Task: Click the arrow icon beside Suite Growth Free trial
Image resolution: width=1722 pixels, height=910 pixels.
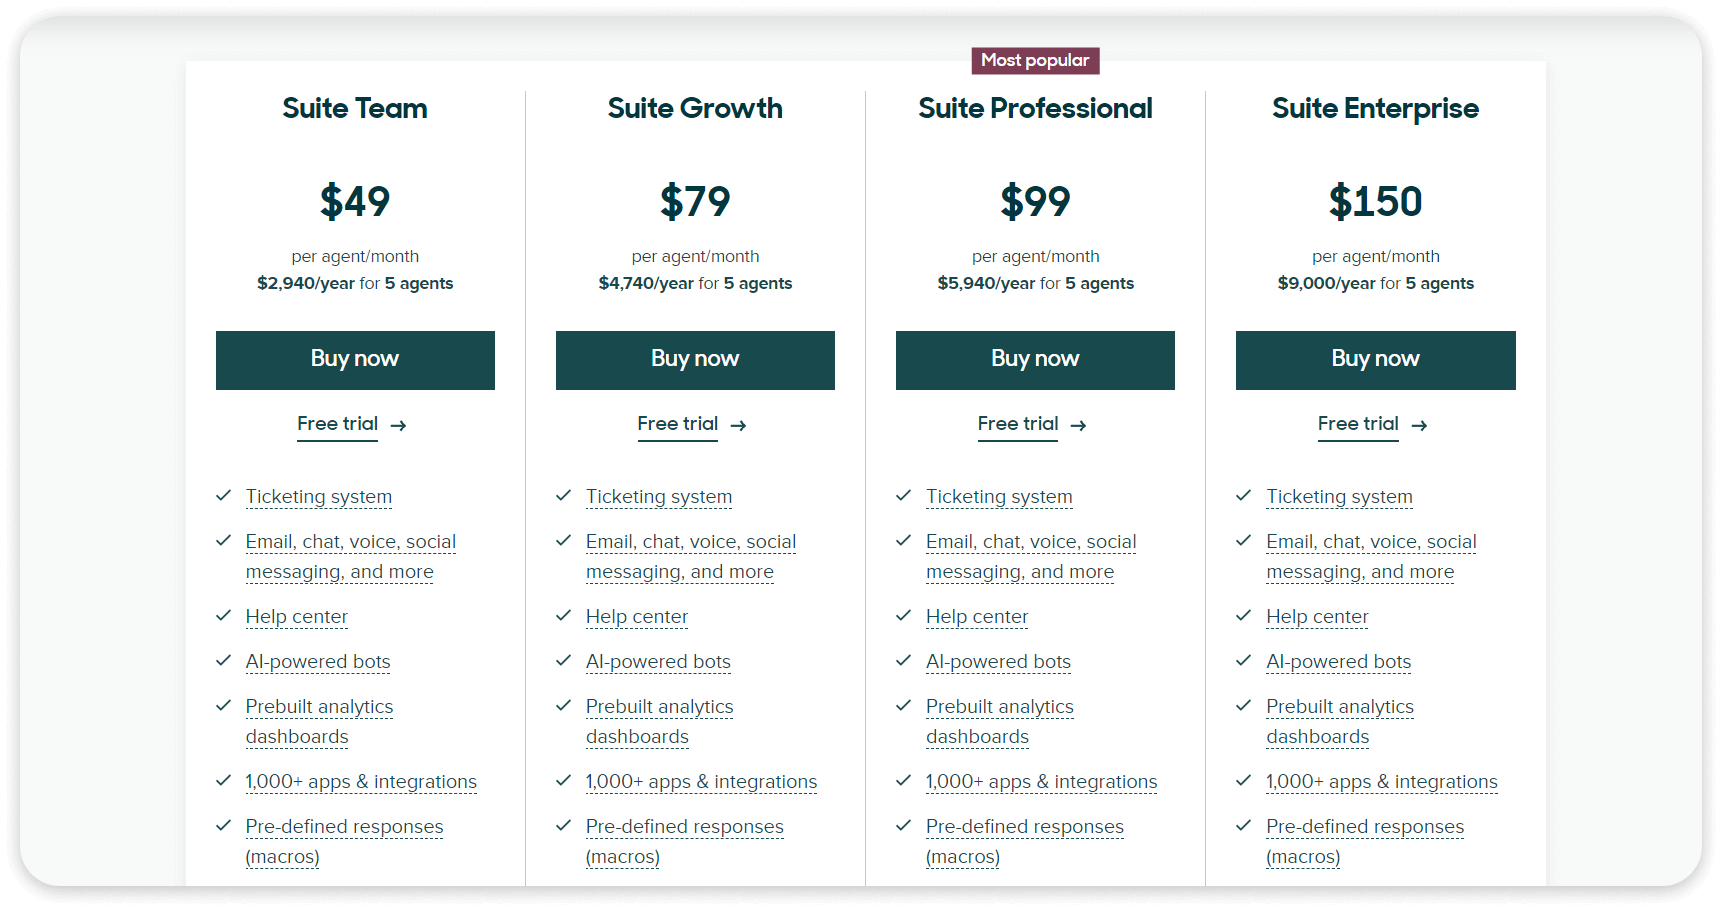Action: [x=739, y=426]
